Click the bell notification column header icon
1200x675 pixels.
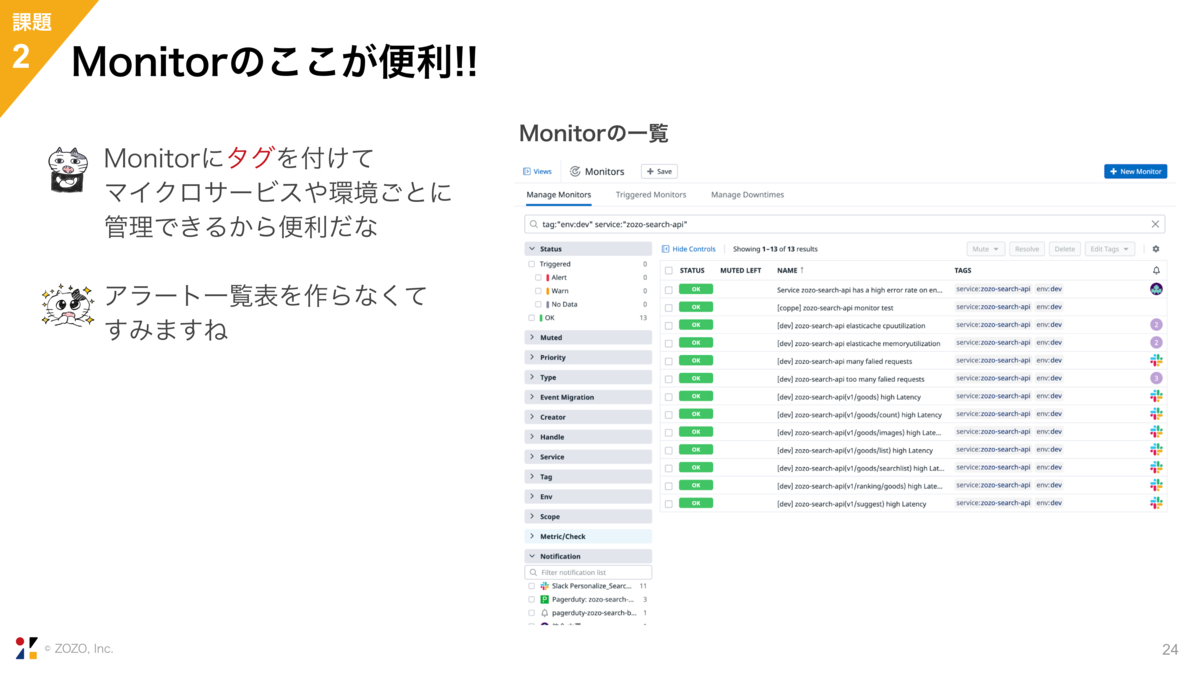pyautogui.click(x=1156, y=271)
